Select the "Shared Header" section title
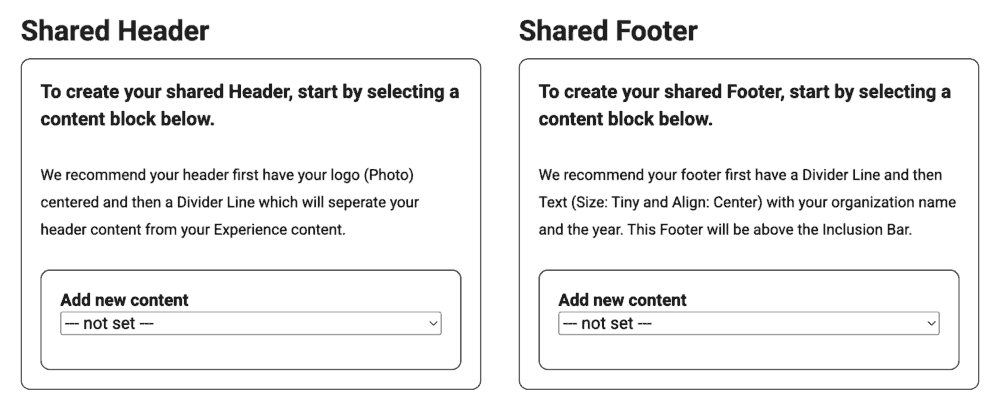This screenshot has height=410, width=1000. coord(115,31)
